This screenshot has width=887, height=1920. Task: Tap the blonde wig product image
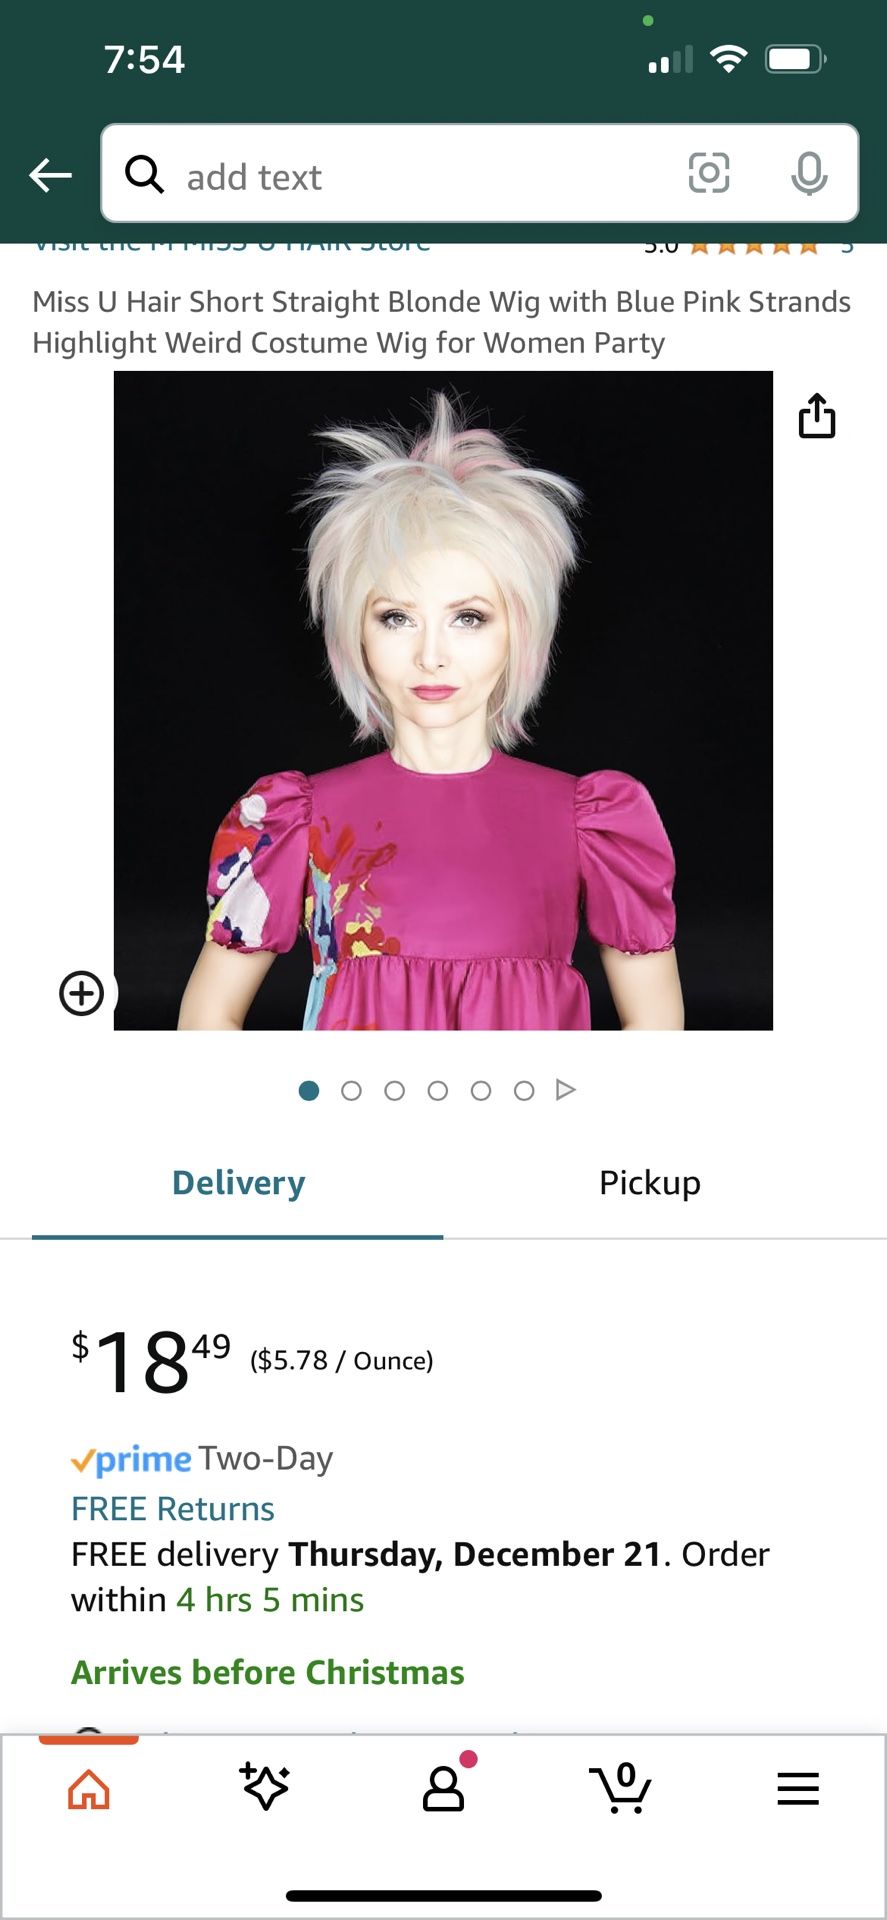[x=443, y=700]
